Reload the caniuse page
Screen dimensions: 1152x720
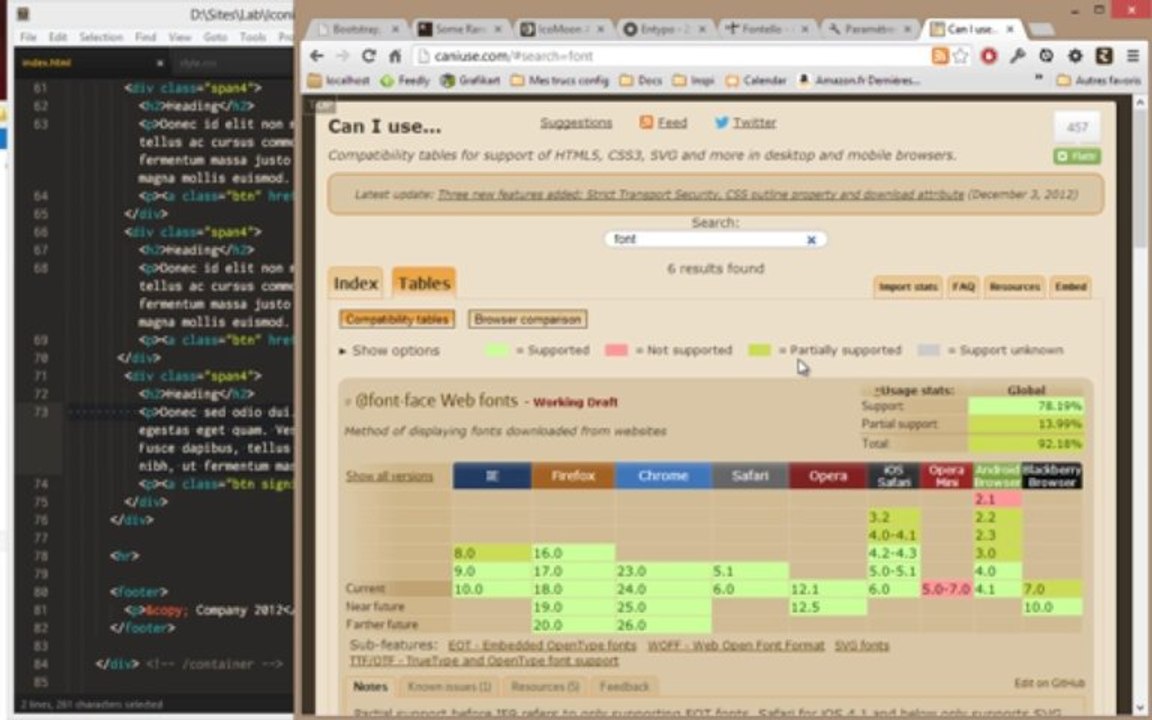tap(369, 56)
